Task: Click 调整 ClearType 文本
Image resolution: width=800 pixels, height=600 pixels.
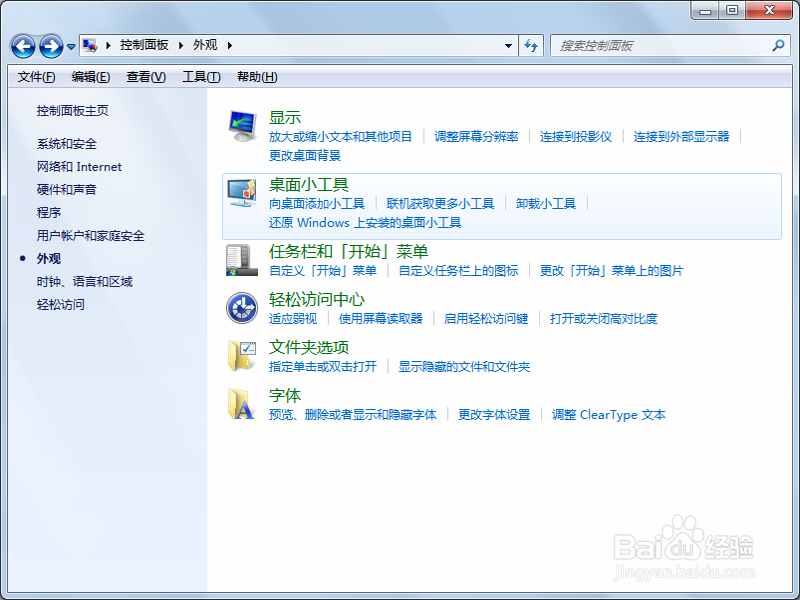Action: [x=609, y=415]
